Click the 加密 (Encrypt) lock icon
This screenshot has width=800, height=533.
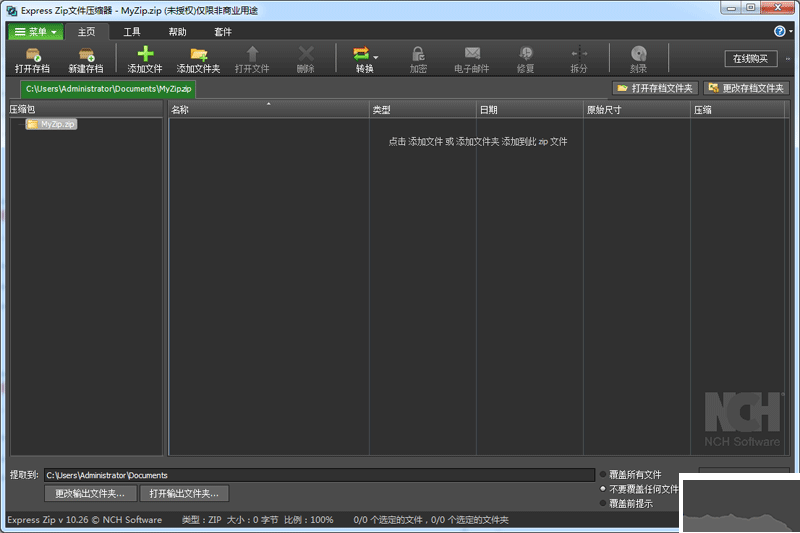coord(418,54)
